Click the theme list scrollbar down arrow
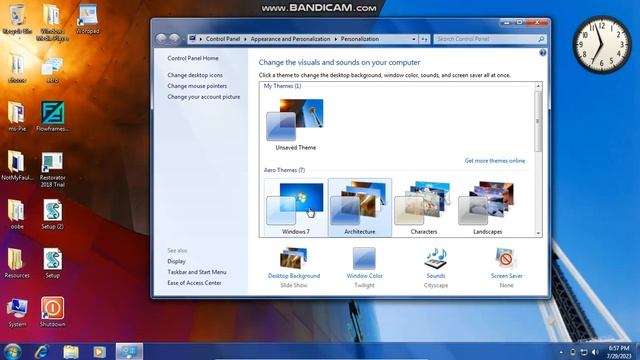 [538, 233]
